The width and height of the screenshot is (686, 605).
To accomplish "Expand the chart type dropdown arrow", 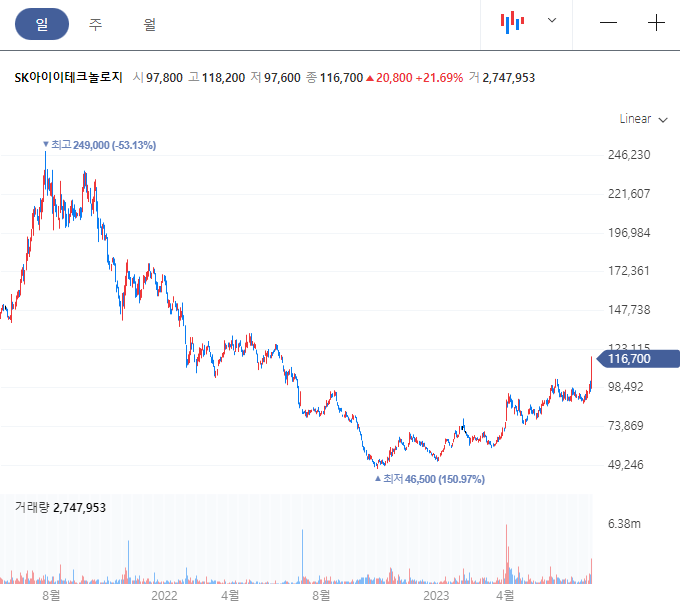I will [552, 21].
